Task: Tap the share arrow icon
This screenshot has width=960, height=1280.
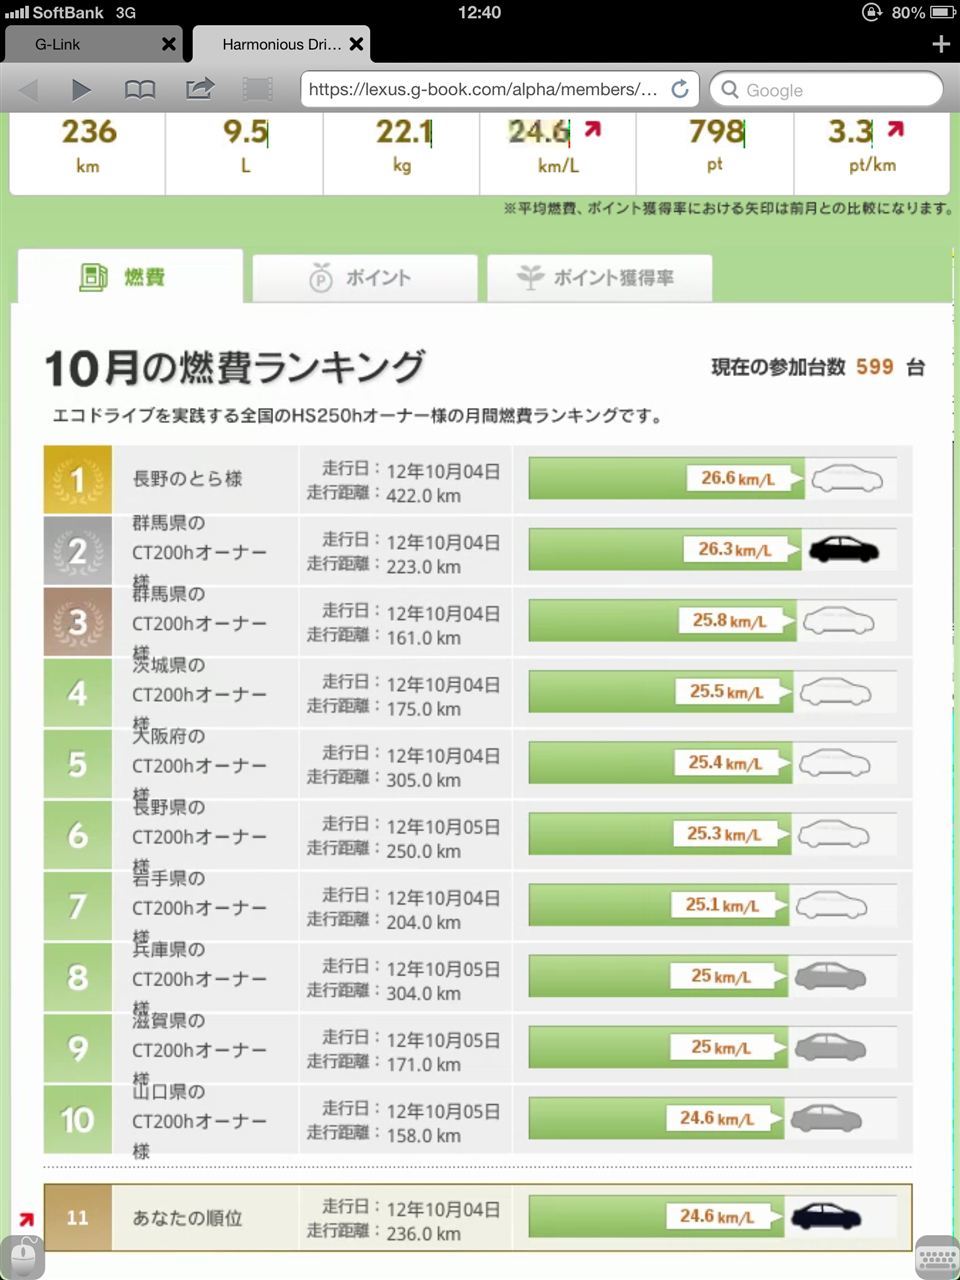Action: (200, 89)
